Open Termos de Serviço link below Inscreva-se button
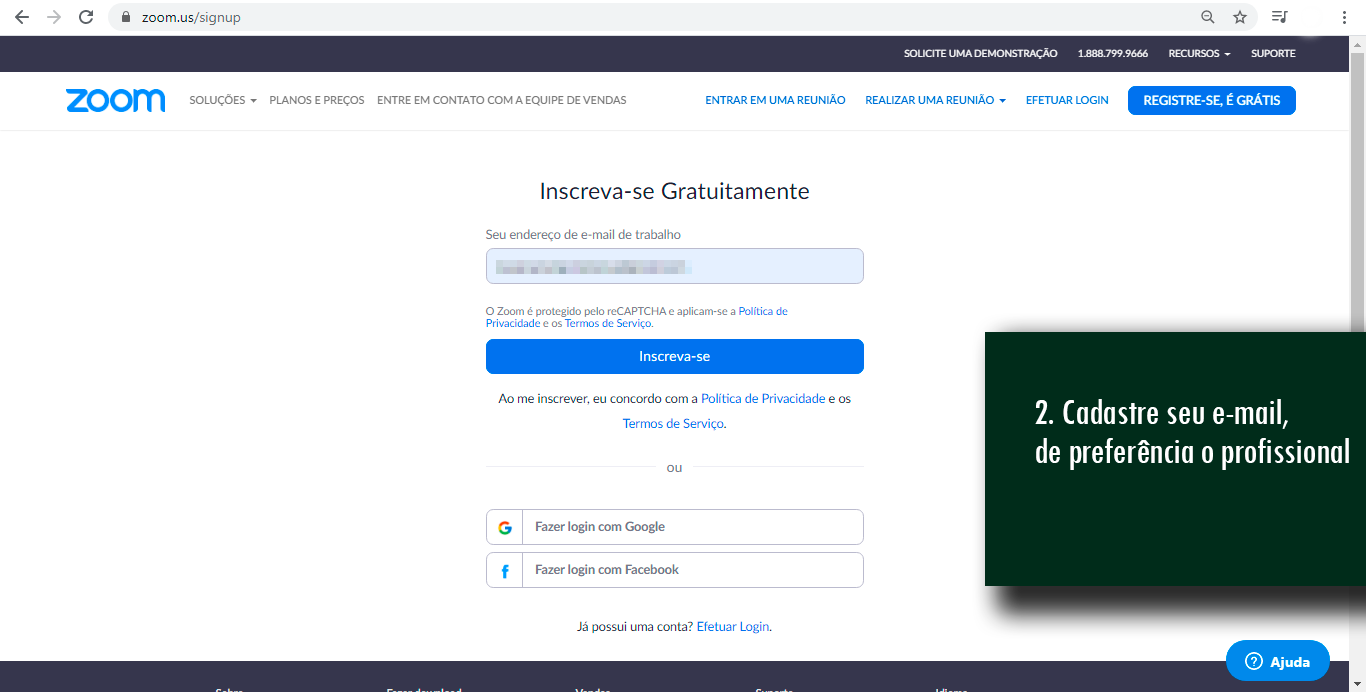Screen dimensions: 1366x692 [x=673, y=423]
